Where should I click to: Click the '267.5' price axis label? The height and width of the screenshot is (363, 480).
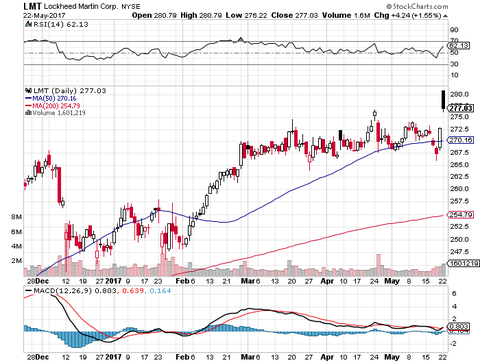(459, 153)
